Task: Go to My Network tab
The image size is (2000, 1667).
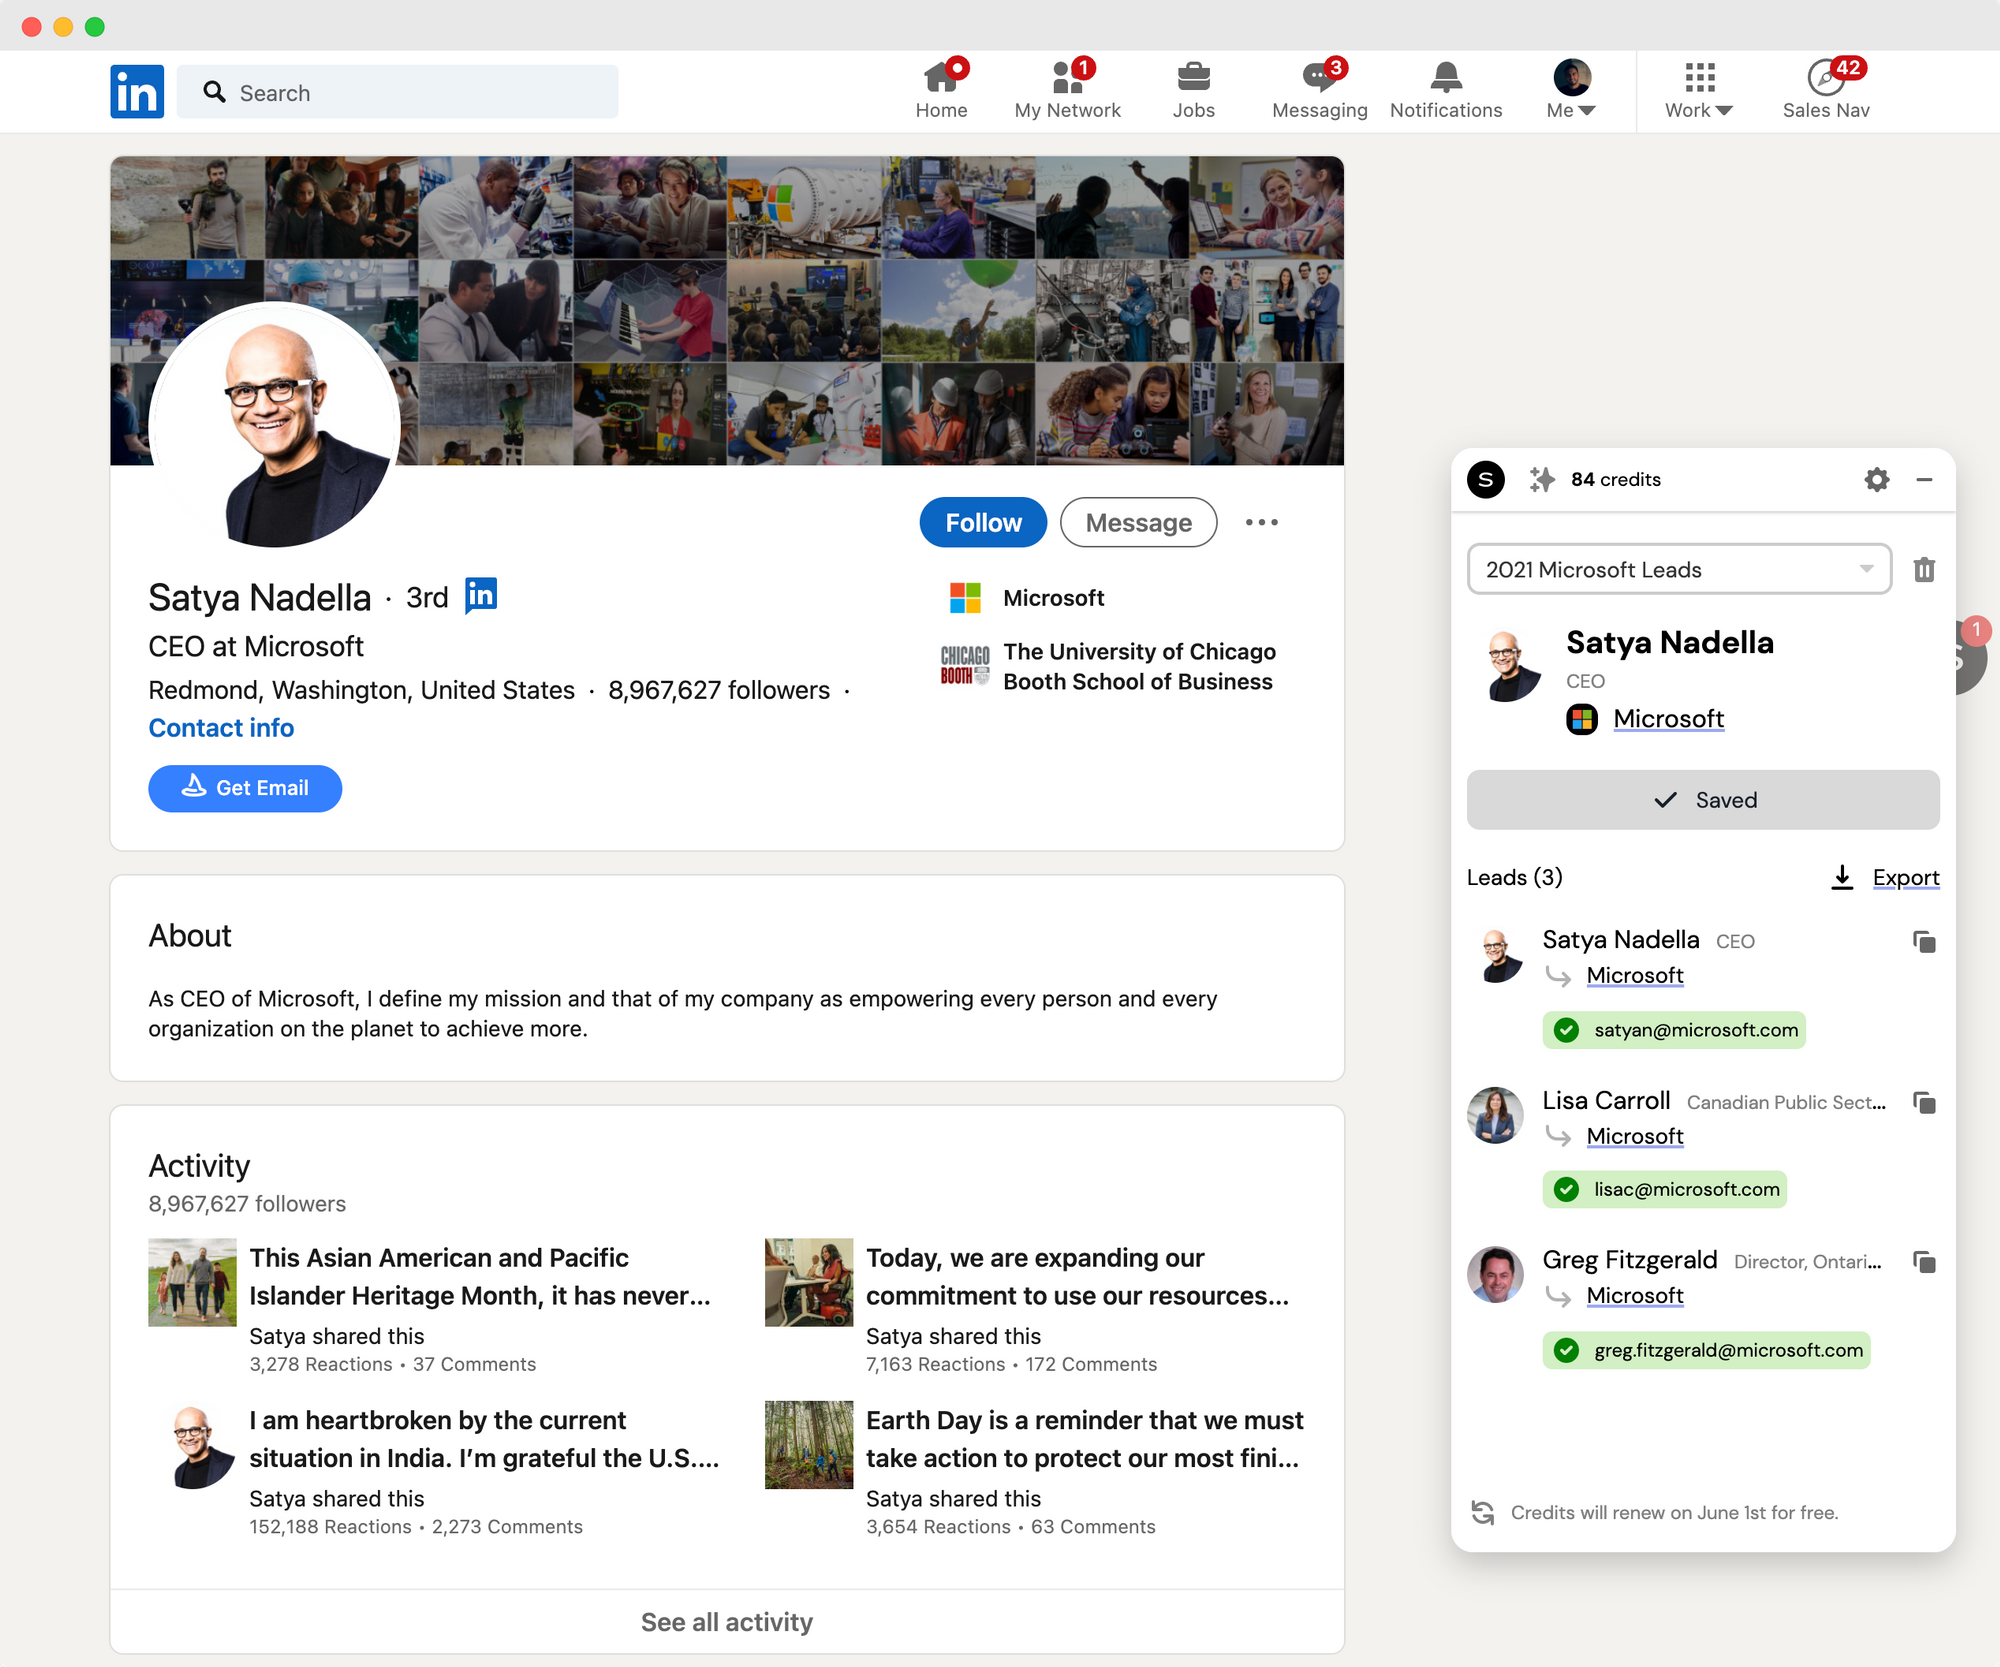Action: click(x=1067, y=90)
